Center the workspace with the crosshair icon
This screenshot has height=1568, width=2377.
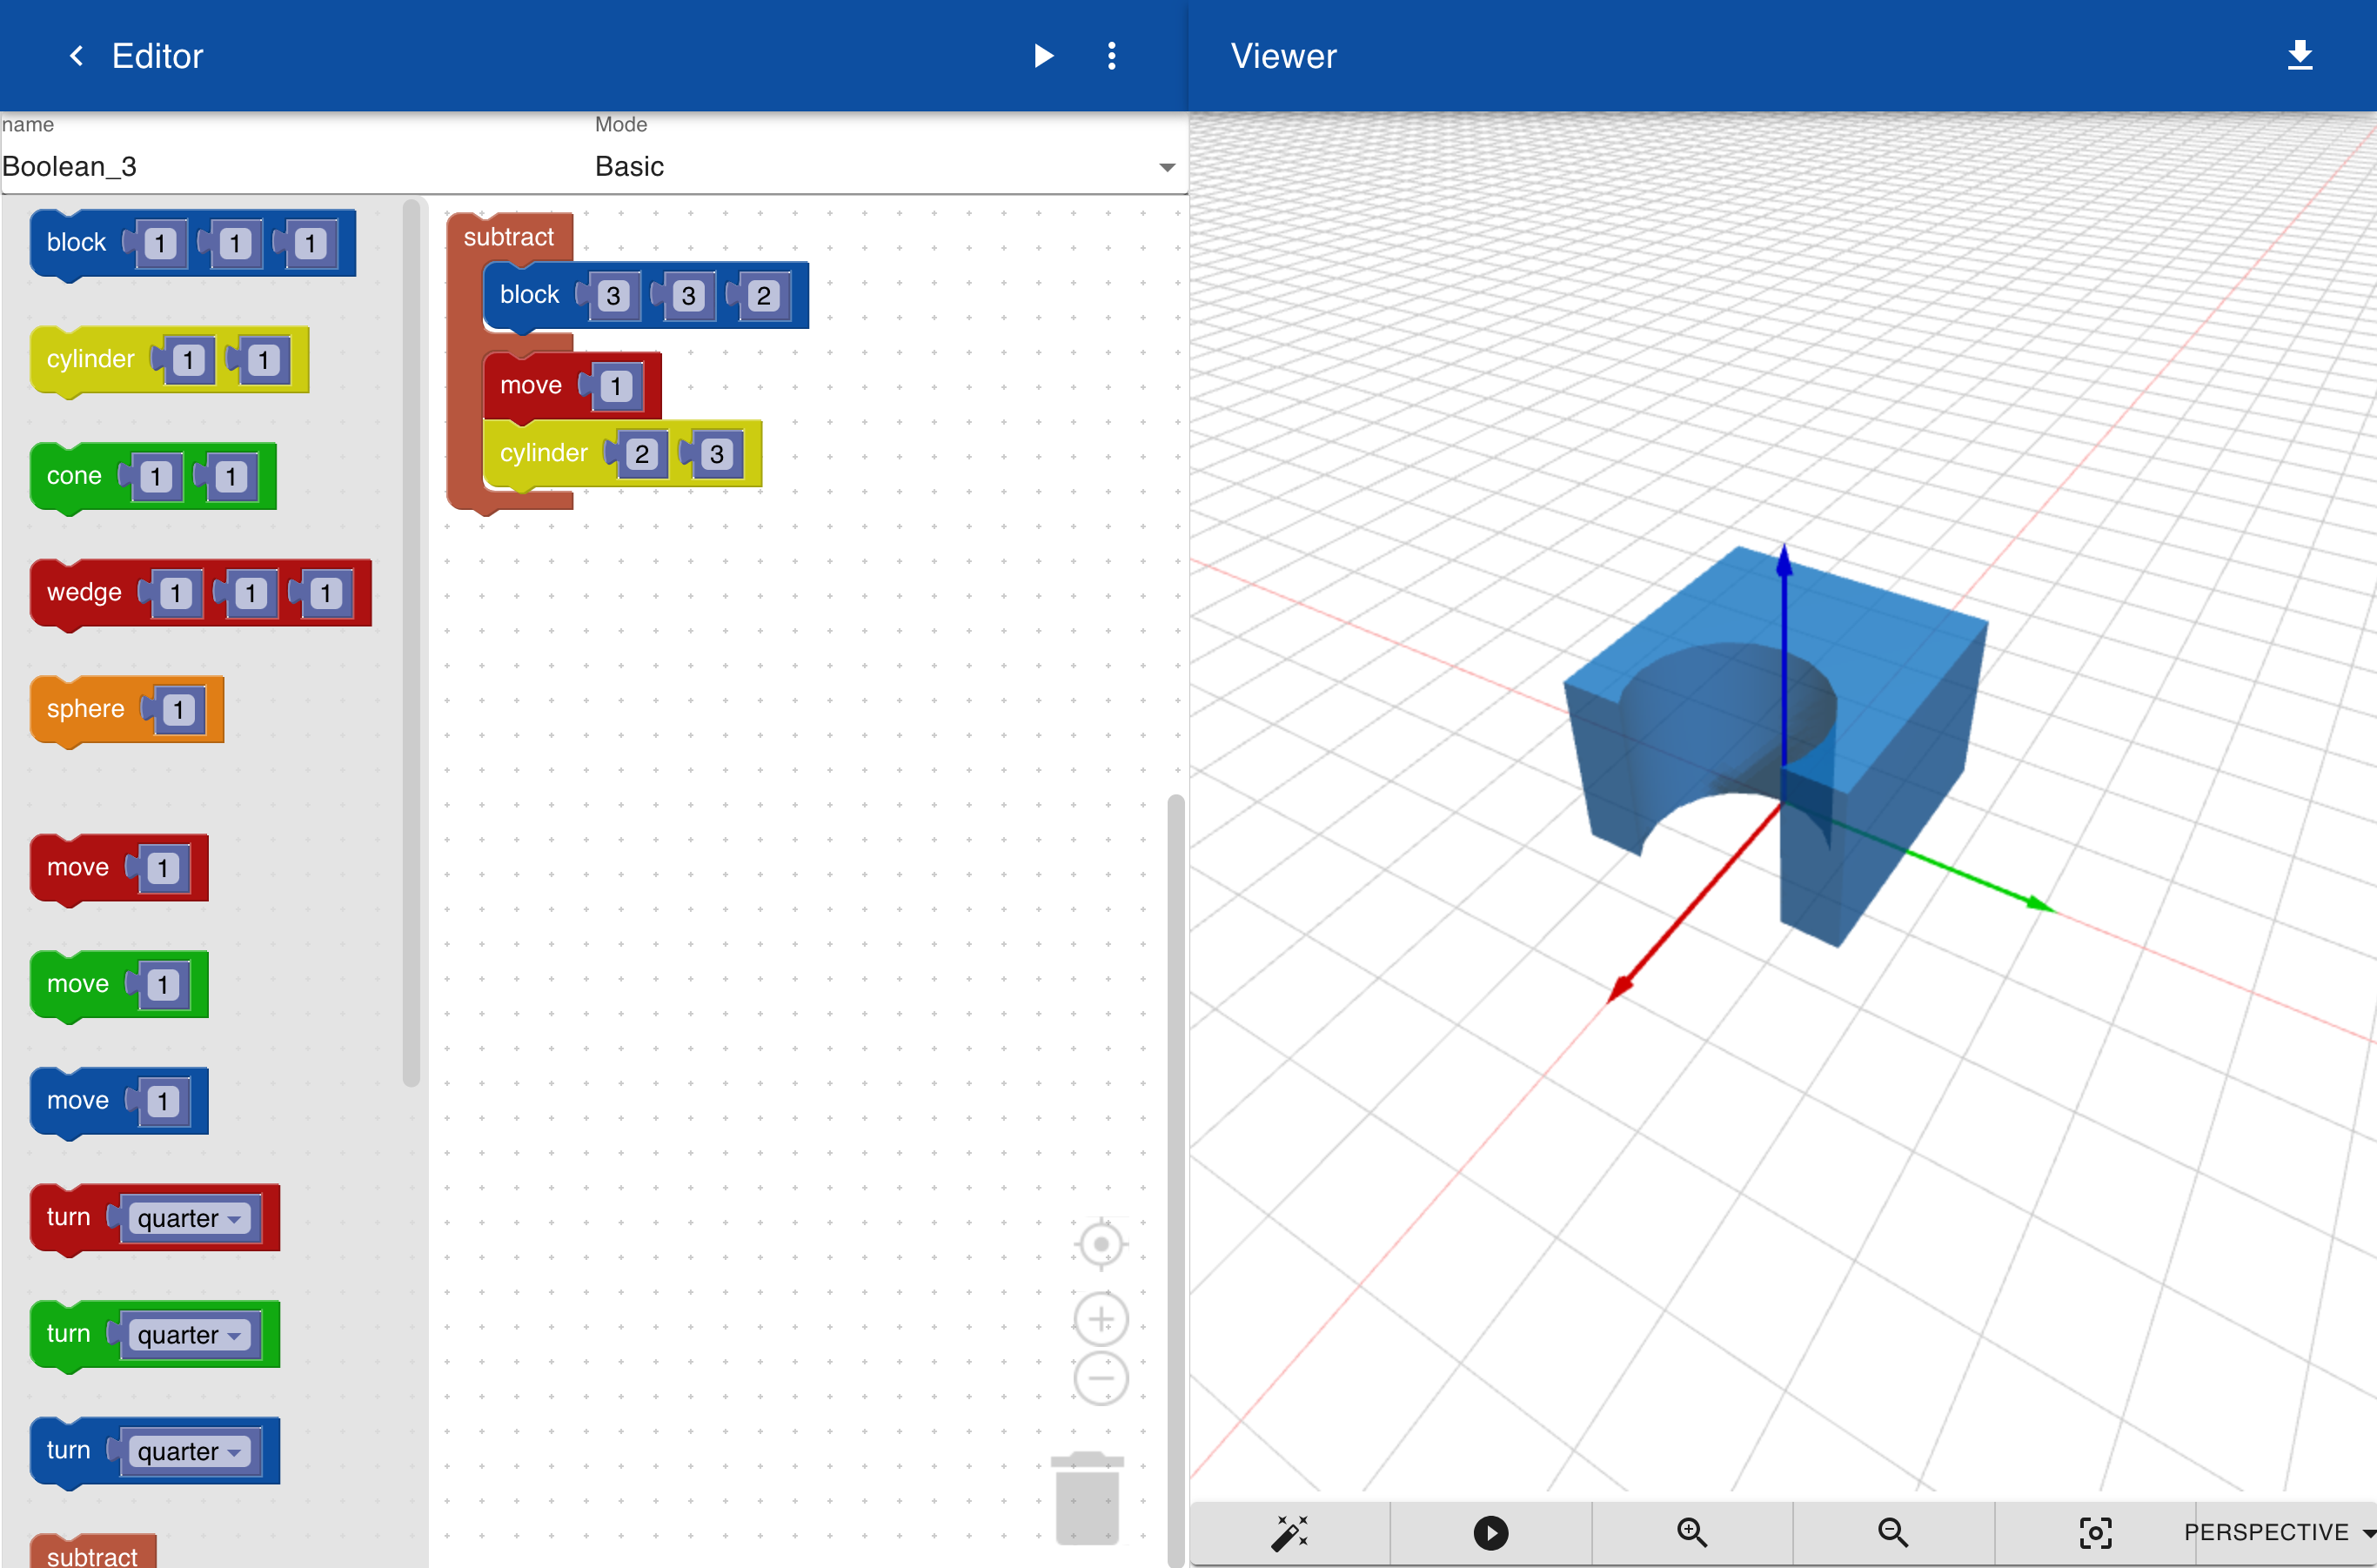point(1101,1244)
